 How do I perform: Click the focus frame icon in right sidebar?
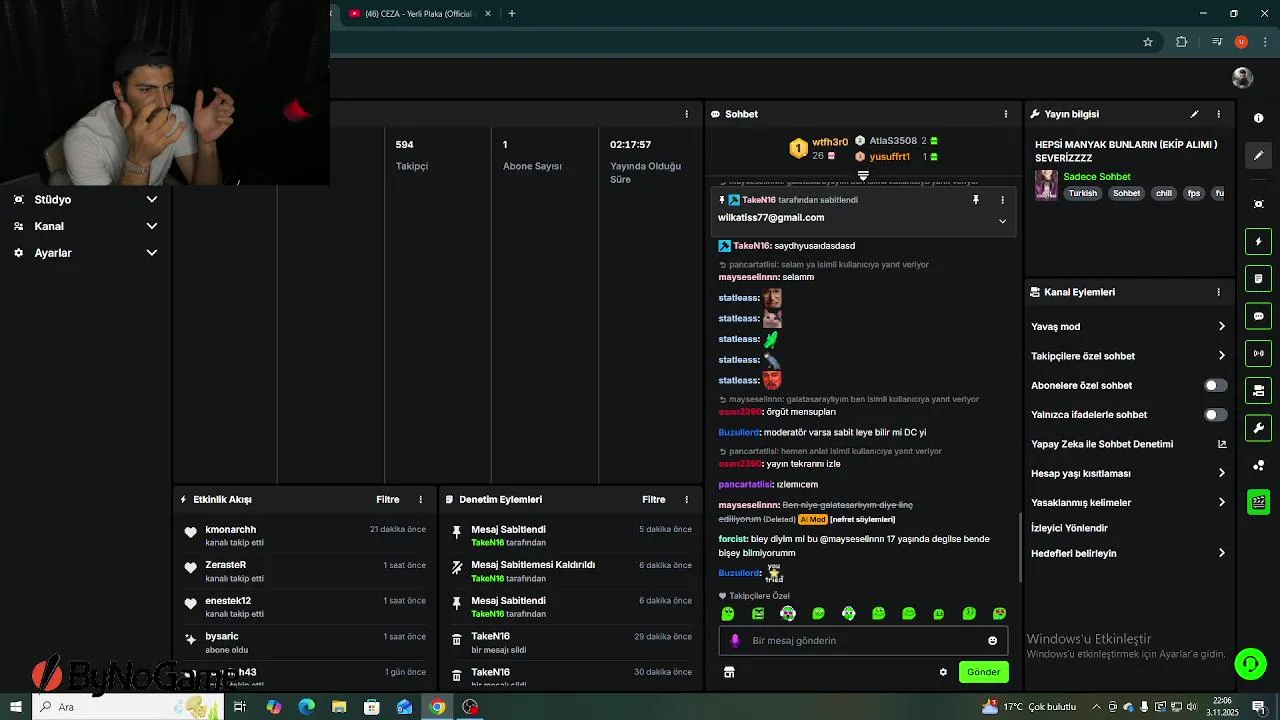tap(1258, 204)
